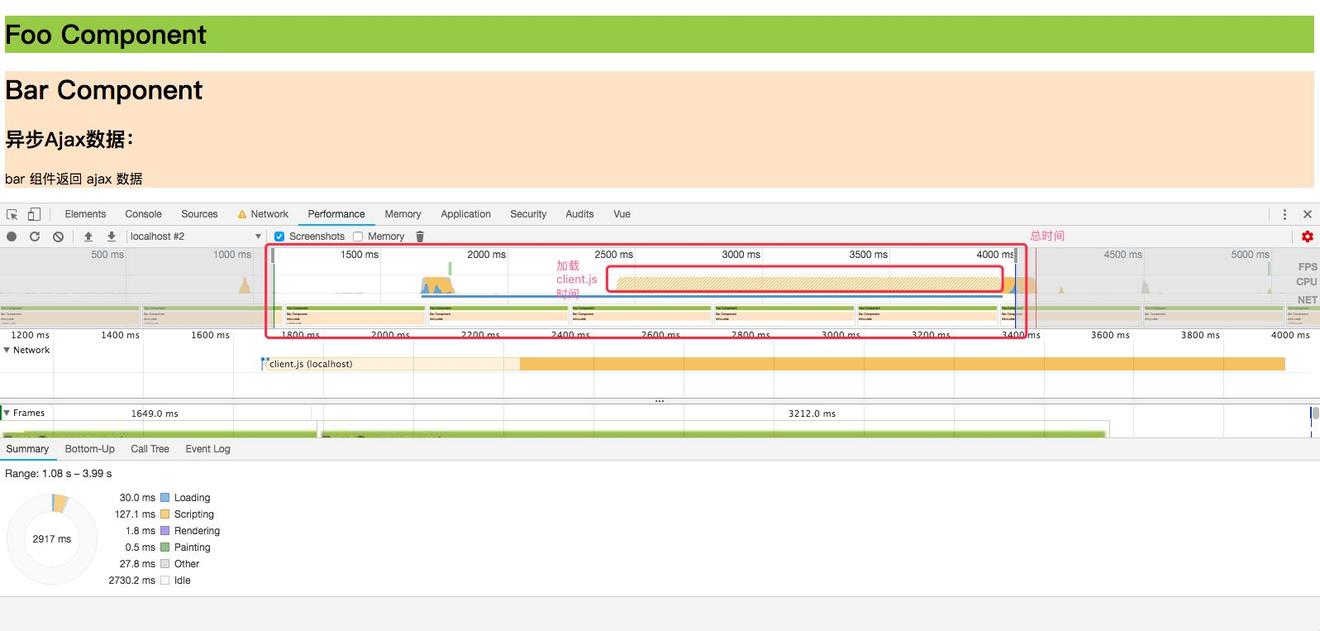Reload and profile using the refresh icon
This screenshot has height=631, width=1320.
pos(34,236)
